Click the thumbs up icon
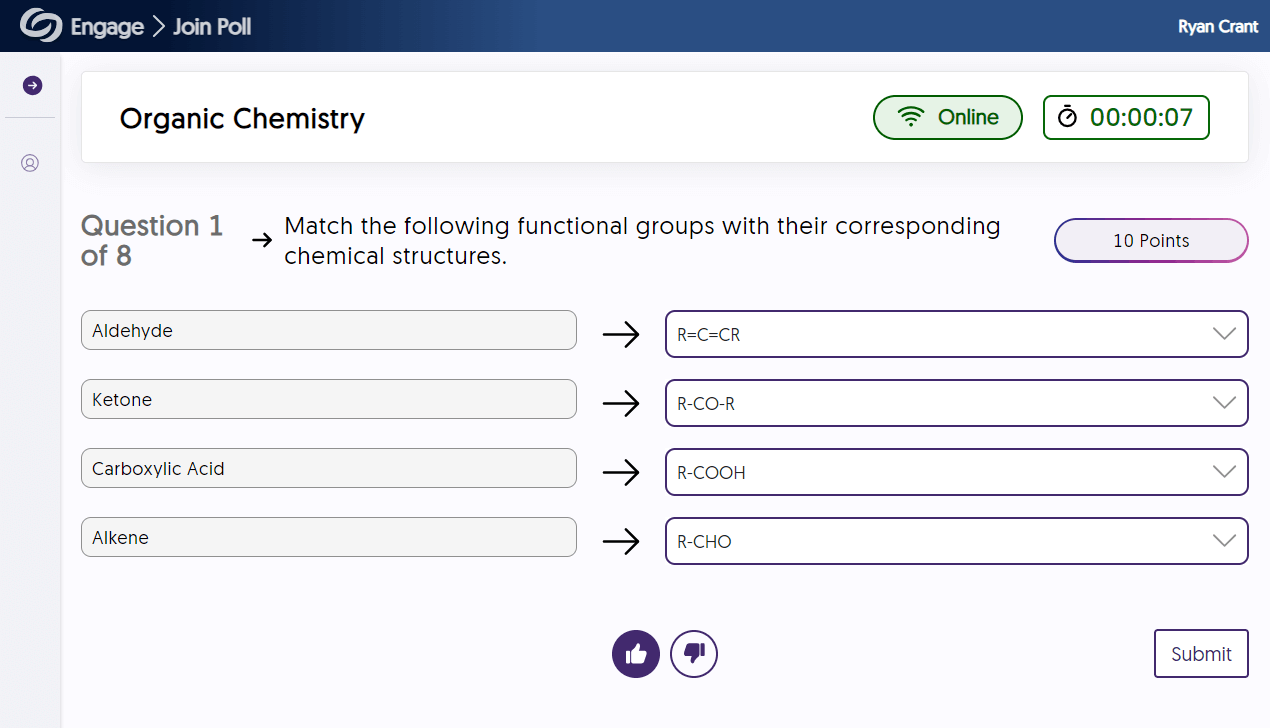This screenshot has width=1270, height=728. (636, 655)
